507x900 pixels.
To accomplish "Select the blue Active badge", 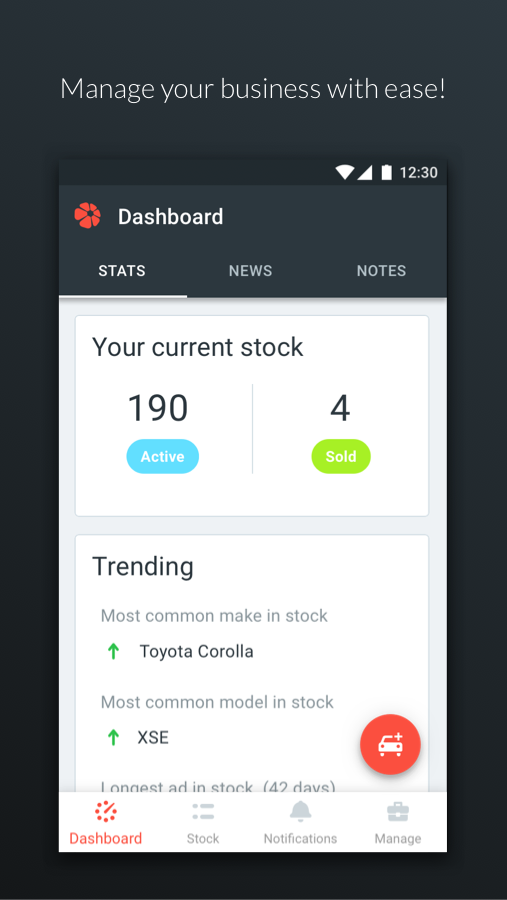I will click(x=162, y=456).
